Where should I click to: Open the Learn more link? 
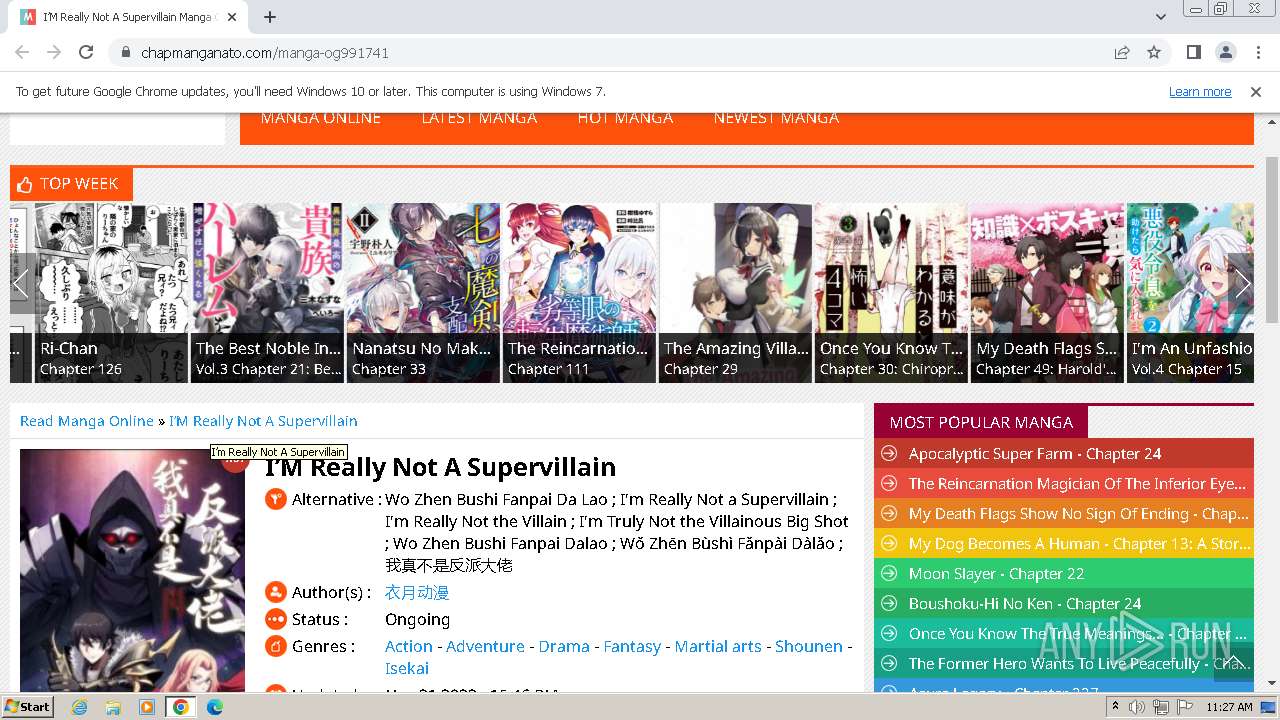[1200, 91]
